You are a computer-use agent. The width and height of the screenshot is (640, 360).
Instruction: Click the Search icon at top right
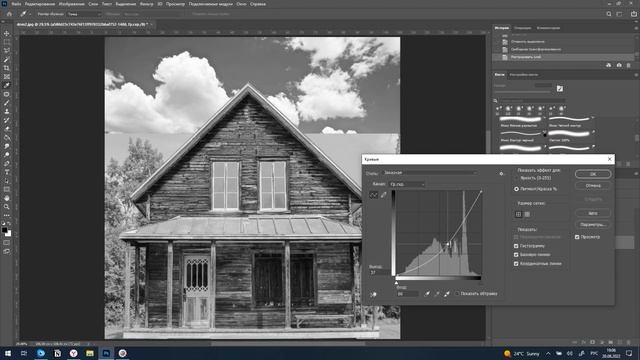(609, 14)
